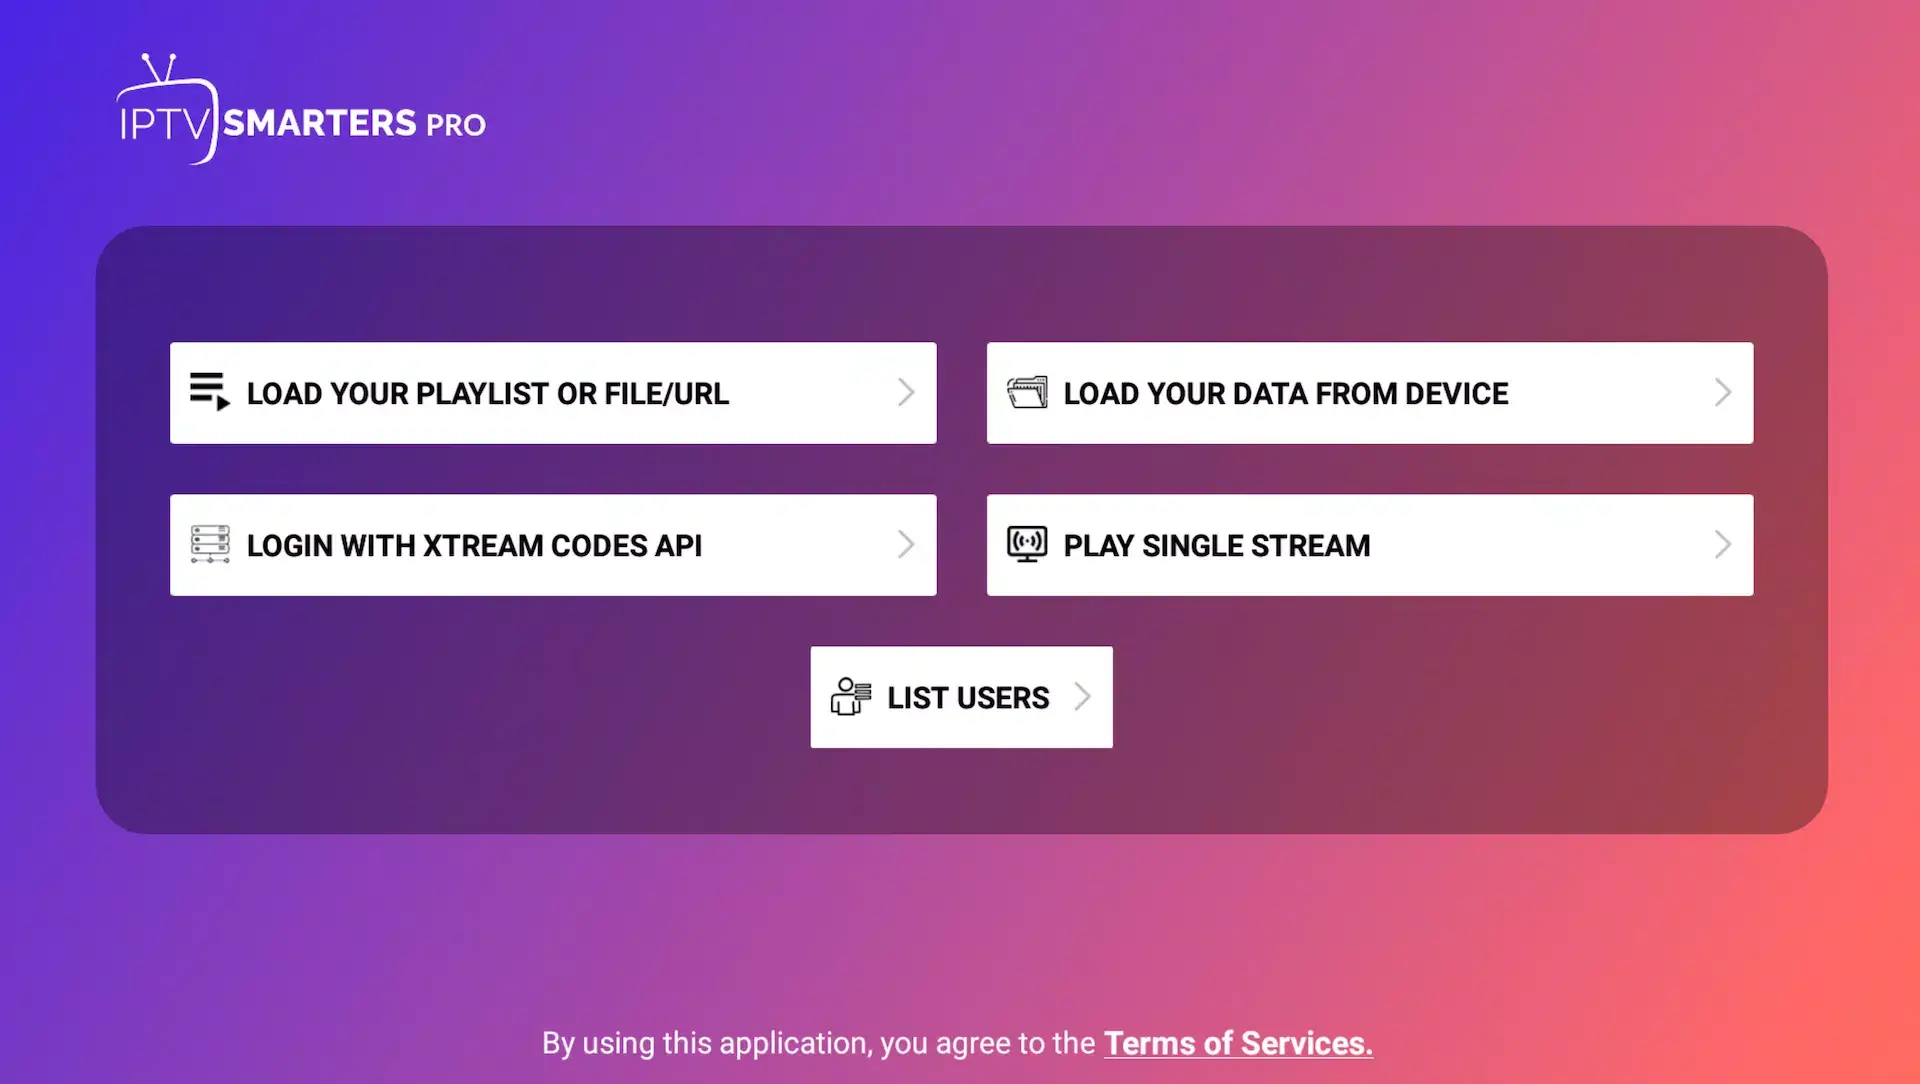
Task: Click the monitor stream display icon
Action: point(1026,545)
